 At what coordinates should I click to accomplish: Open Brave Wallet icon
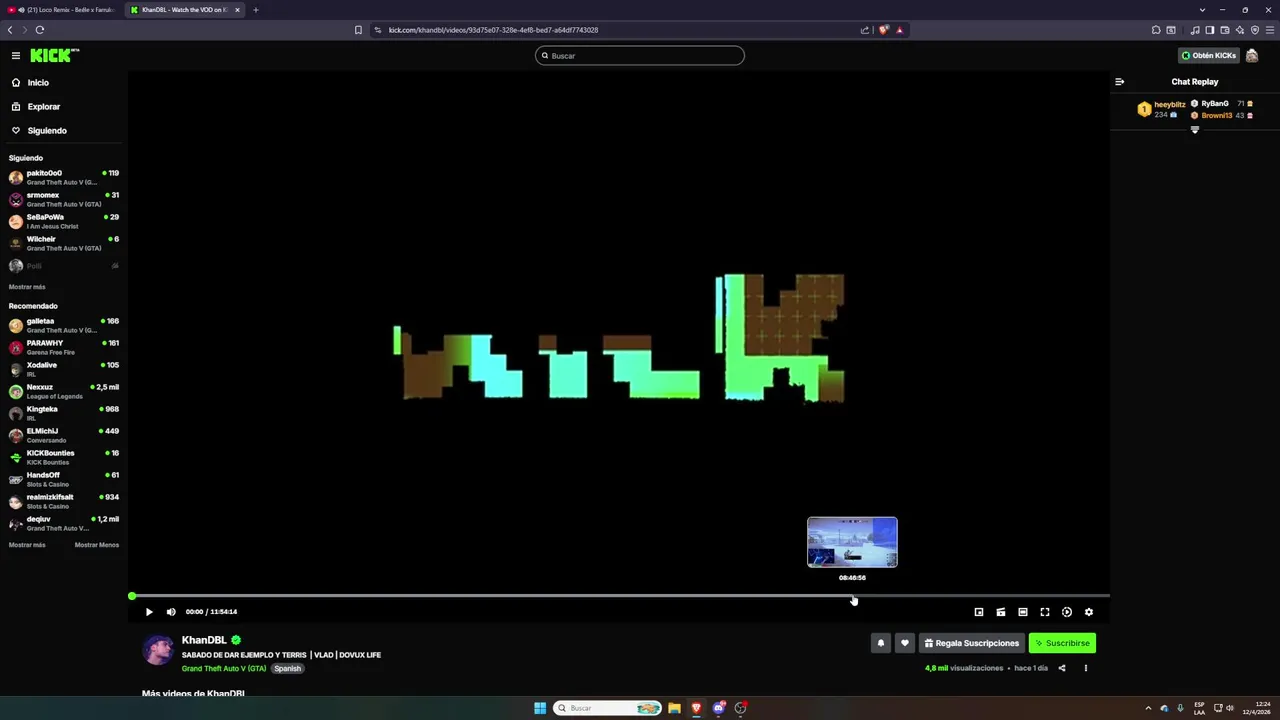[1224, 30]
